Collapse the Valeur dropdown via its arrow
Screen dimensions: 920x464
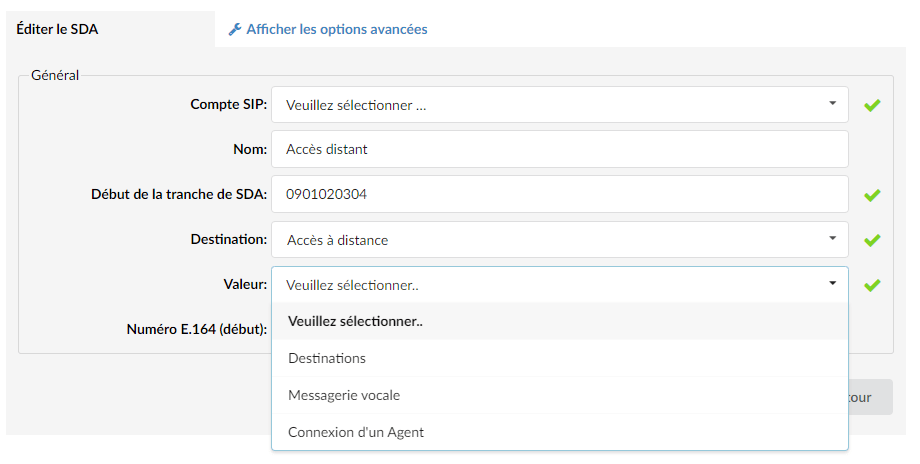(x=832, y=283)
